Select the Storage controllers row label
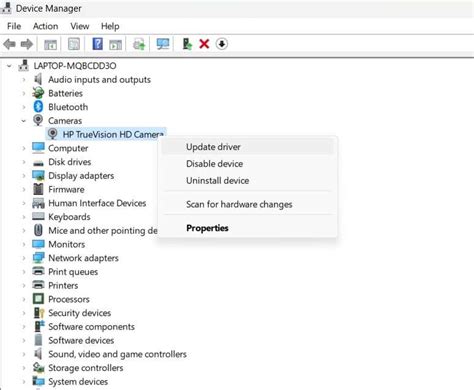 click(86, 368)
